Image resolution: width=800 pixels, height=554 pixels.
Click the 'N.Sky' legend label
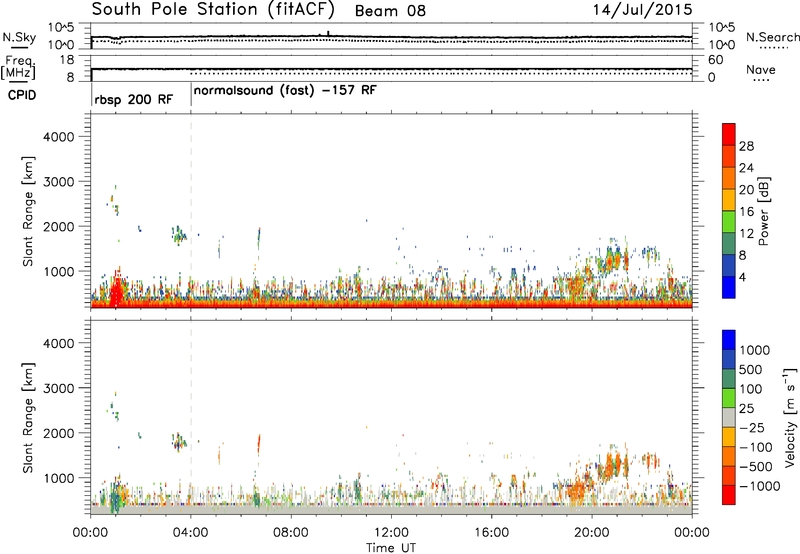(19, 38)
